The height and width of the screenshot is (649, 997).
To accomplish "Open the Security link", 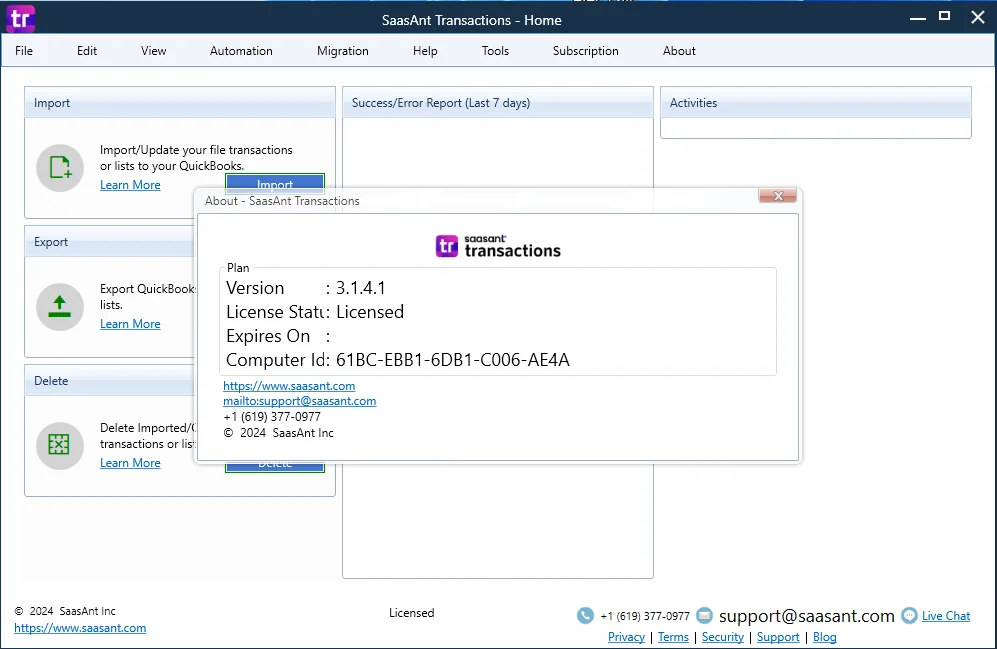I will [x=723, y=637].
